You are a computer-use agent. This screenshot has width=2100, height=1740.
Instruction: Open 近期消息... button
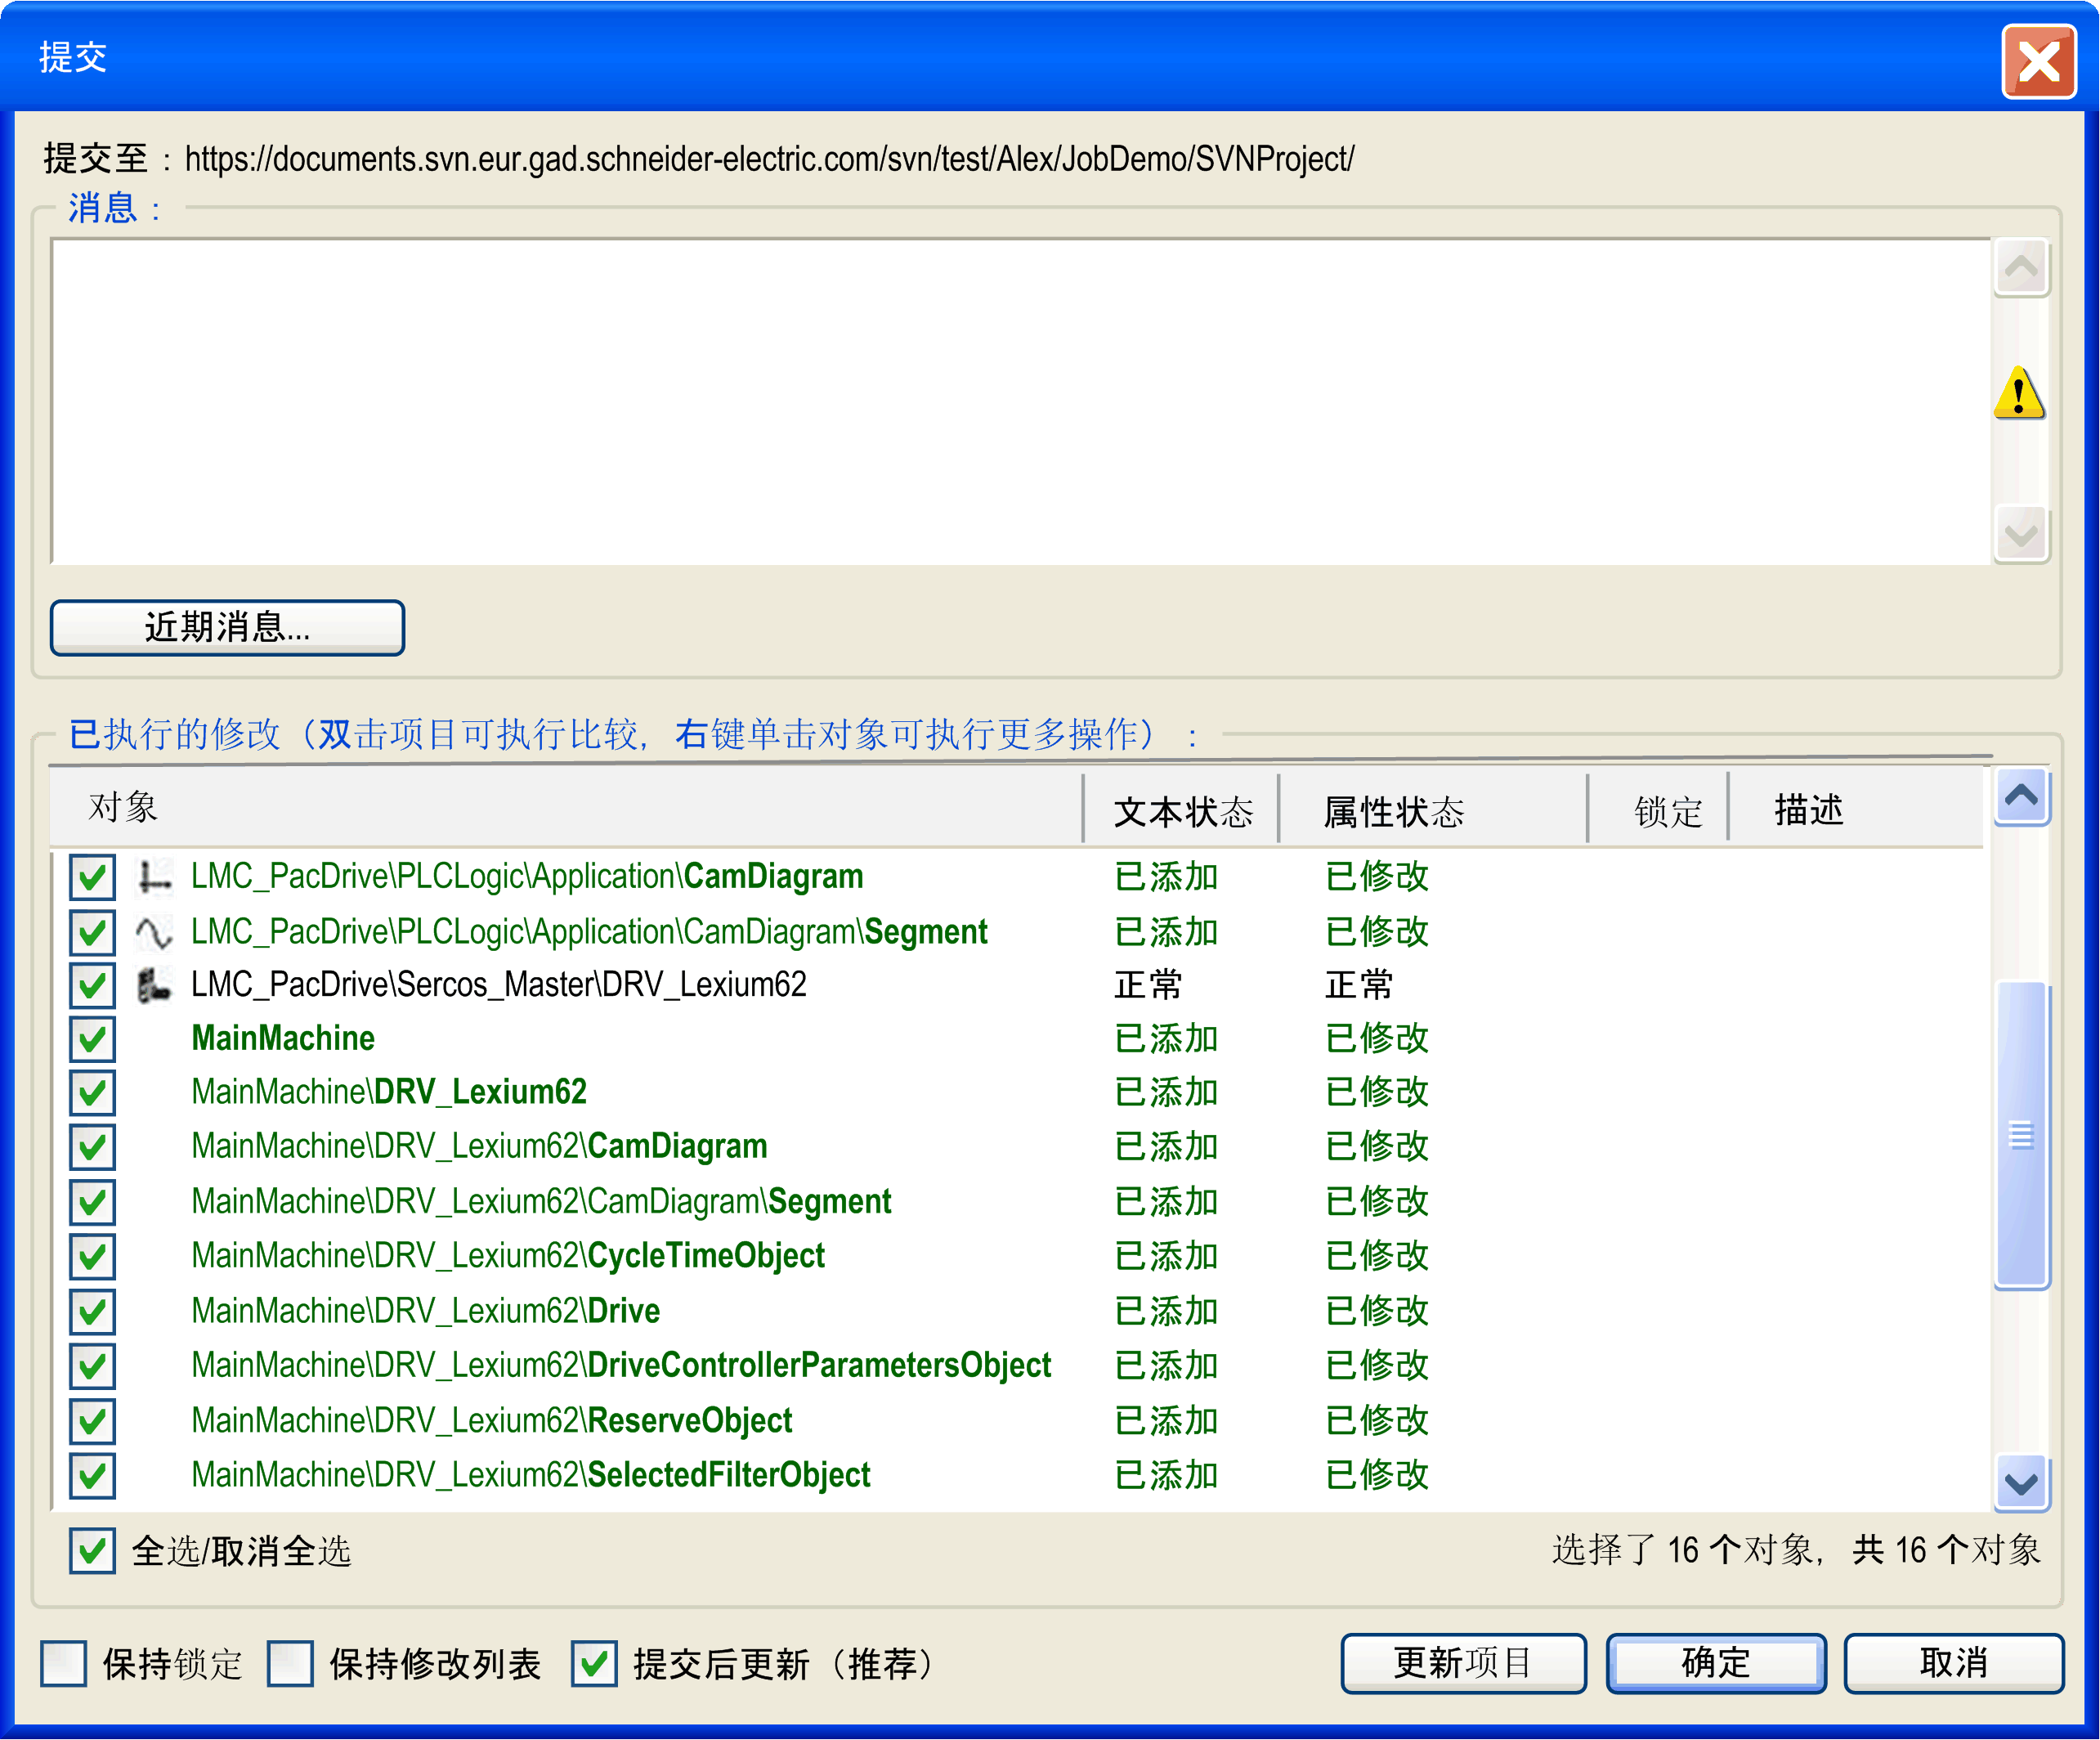click(227, 628)
